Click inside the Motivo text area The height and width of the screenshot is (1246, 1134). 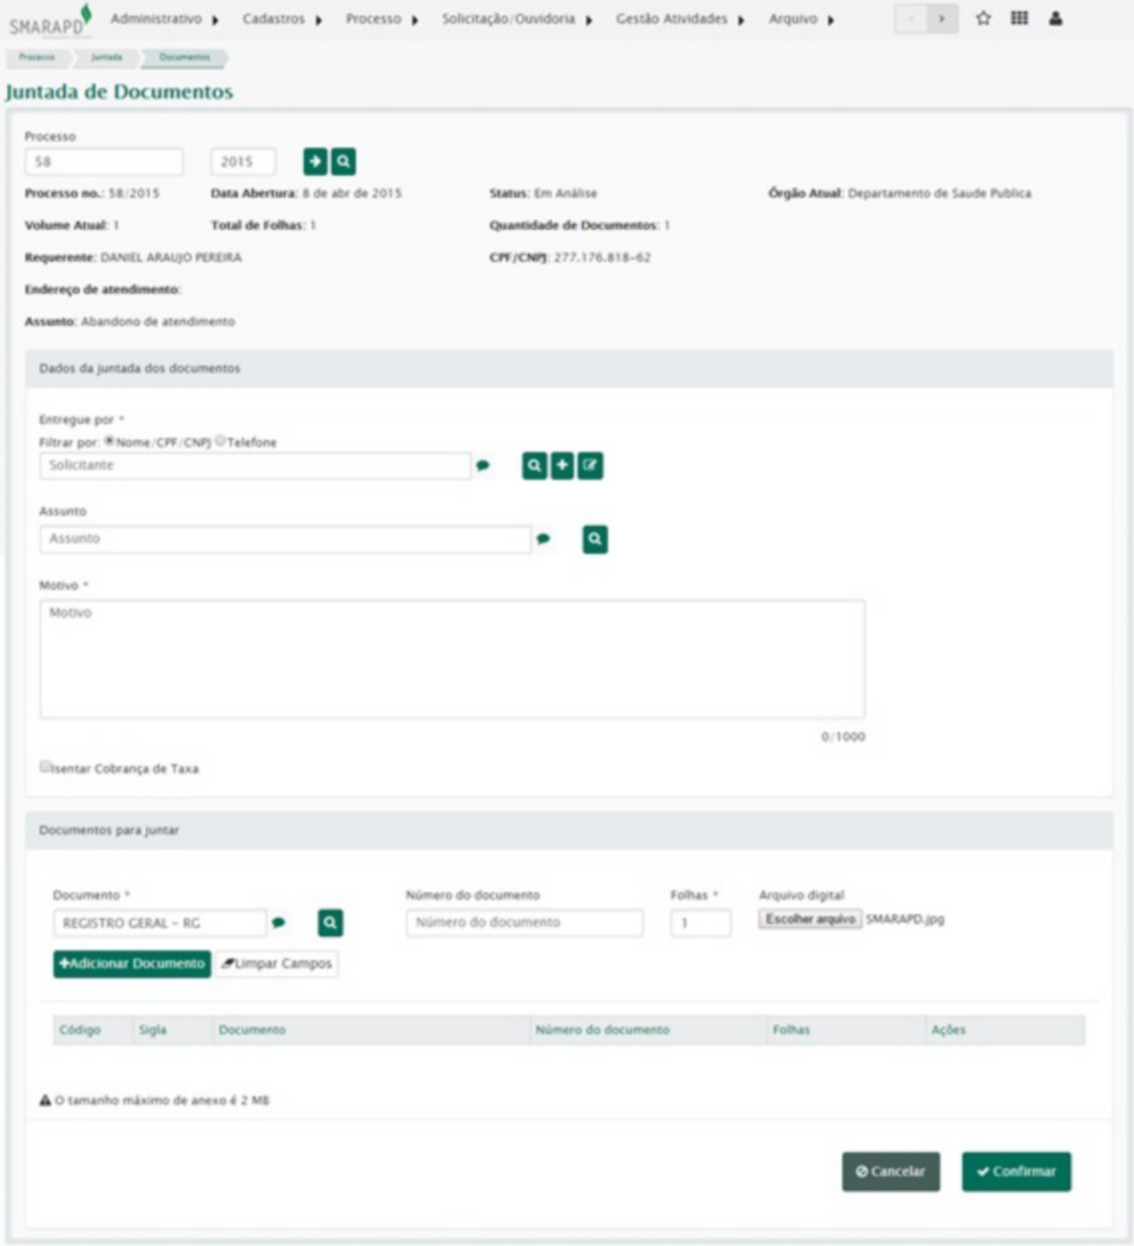pyautogui.click(x=452, y=659)
